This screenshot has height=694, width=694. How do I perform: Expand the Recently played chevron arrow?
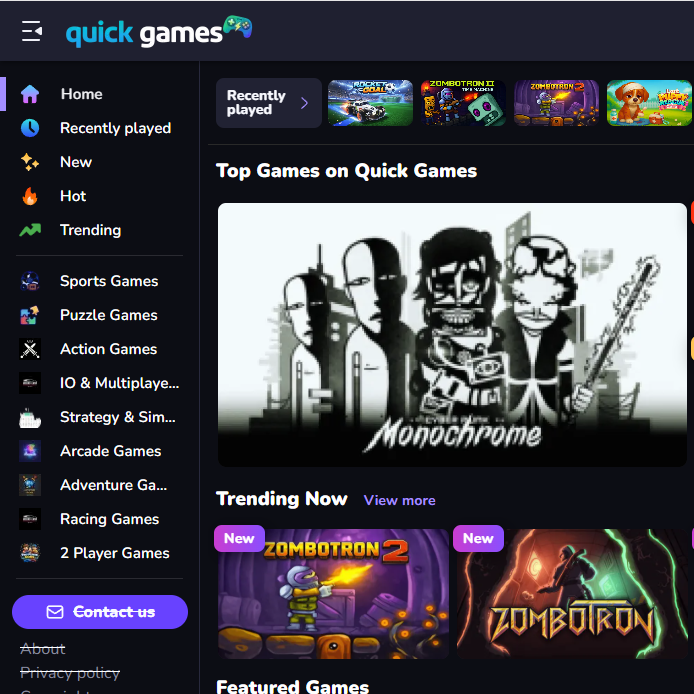305,103
